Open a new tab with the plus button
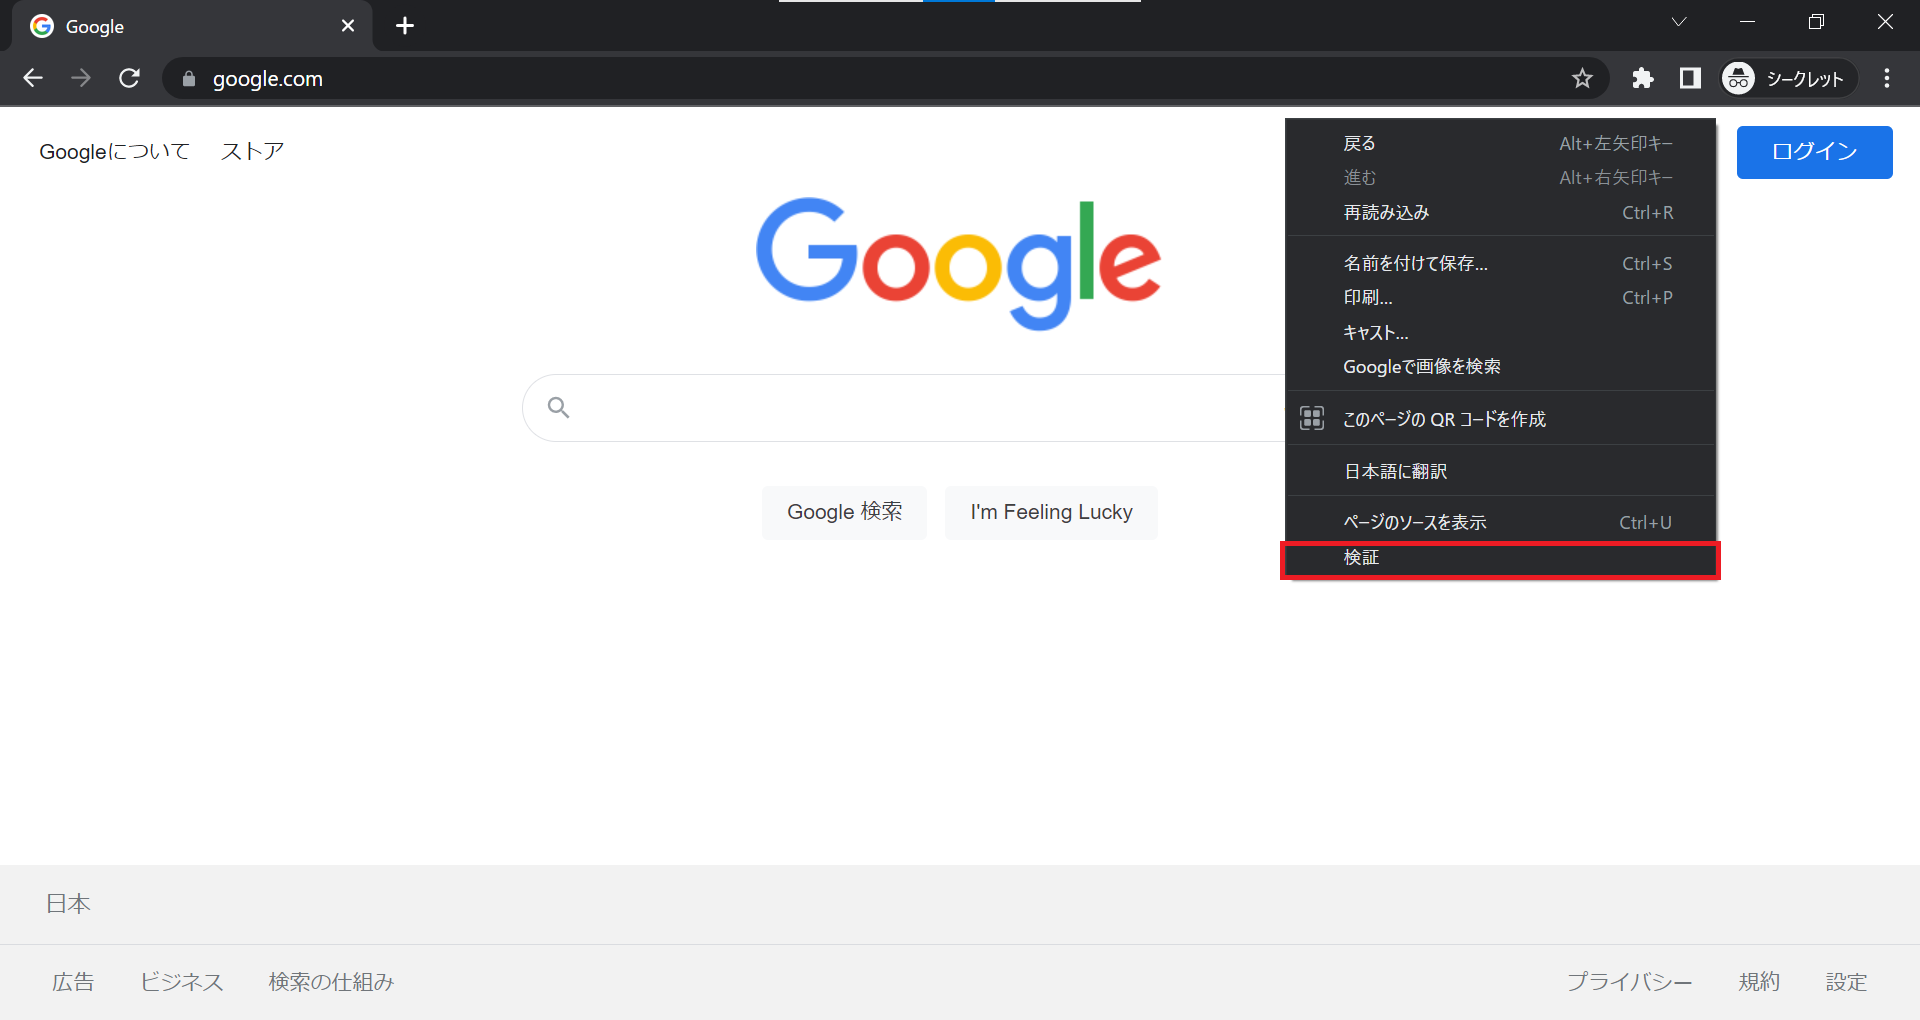The image size is (1920, 1020). tap(404, 25)
